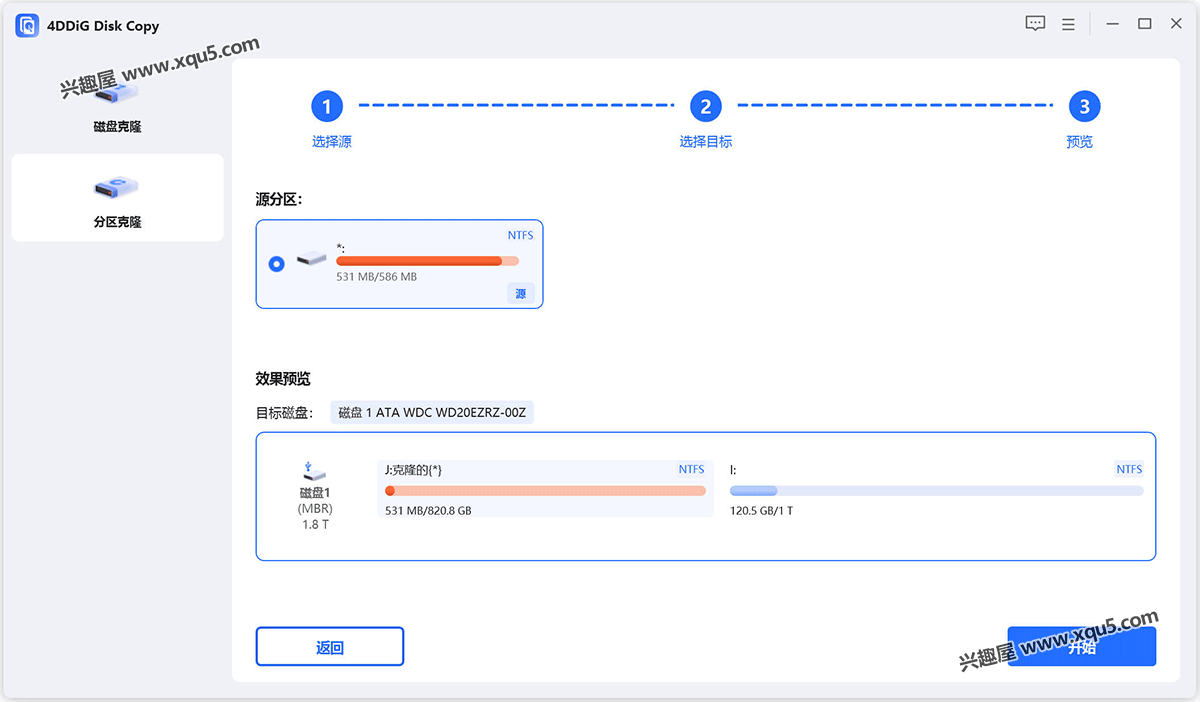The image size is (1200, 702).
Task: Click the 预览 step label
Action: click(1080, 142)
